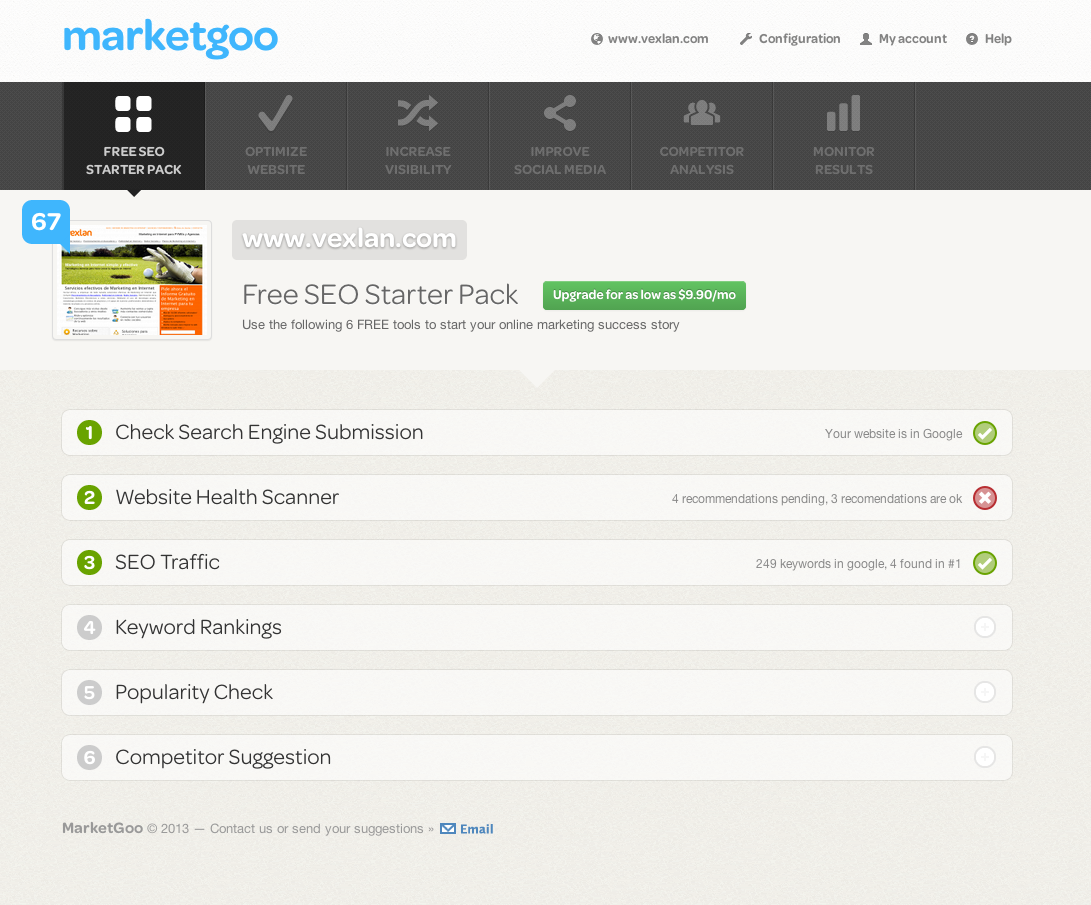This screenshot has width=1091, height=905.
Task: Click the gray number 5 step badge
Action: pyautogui.click(x=89, y=693)
